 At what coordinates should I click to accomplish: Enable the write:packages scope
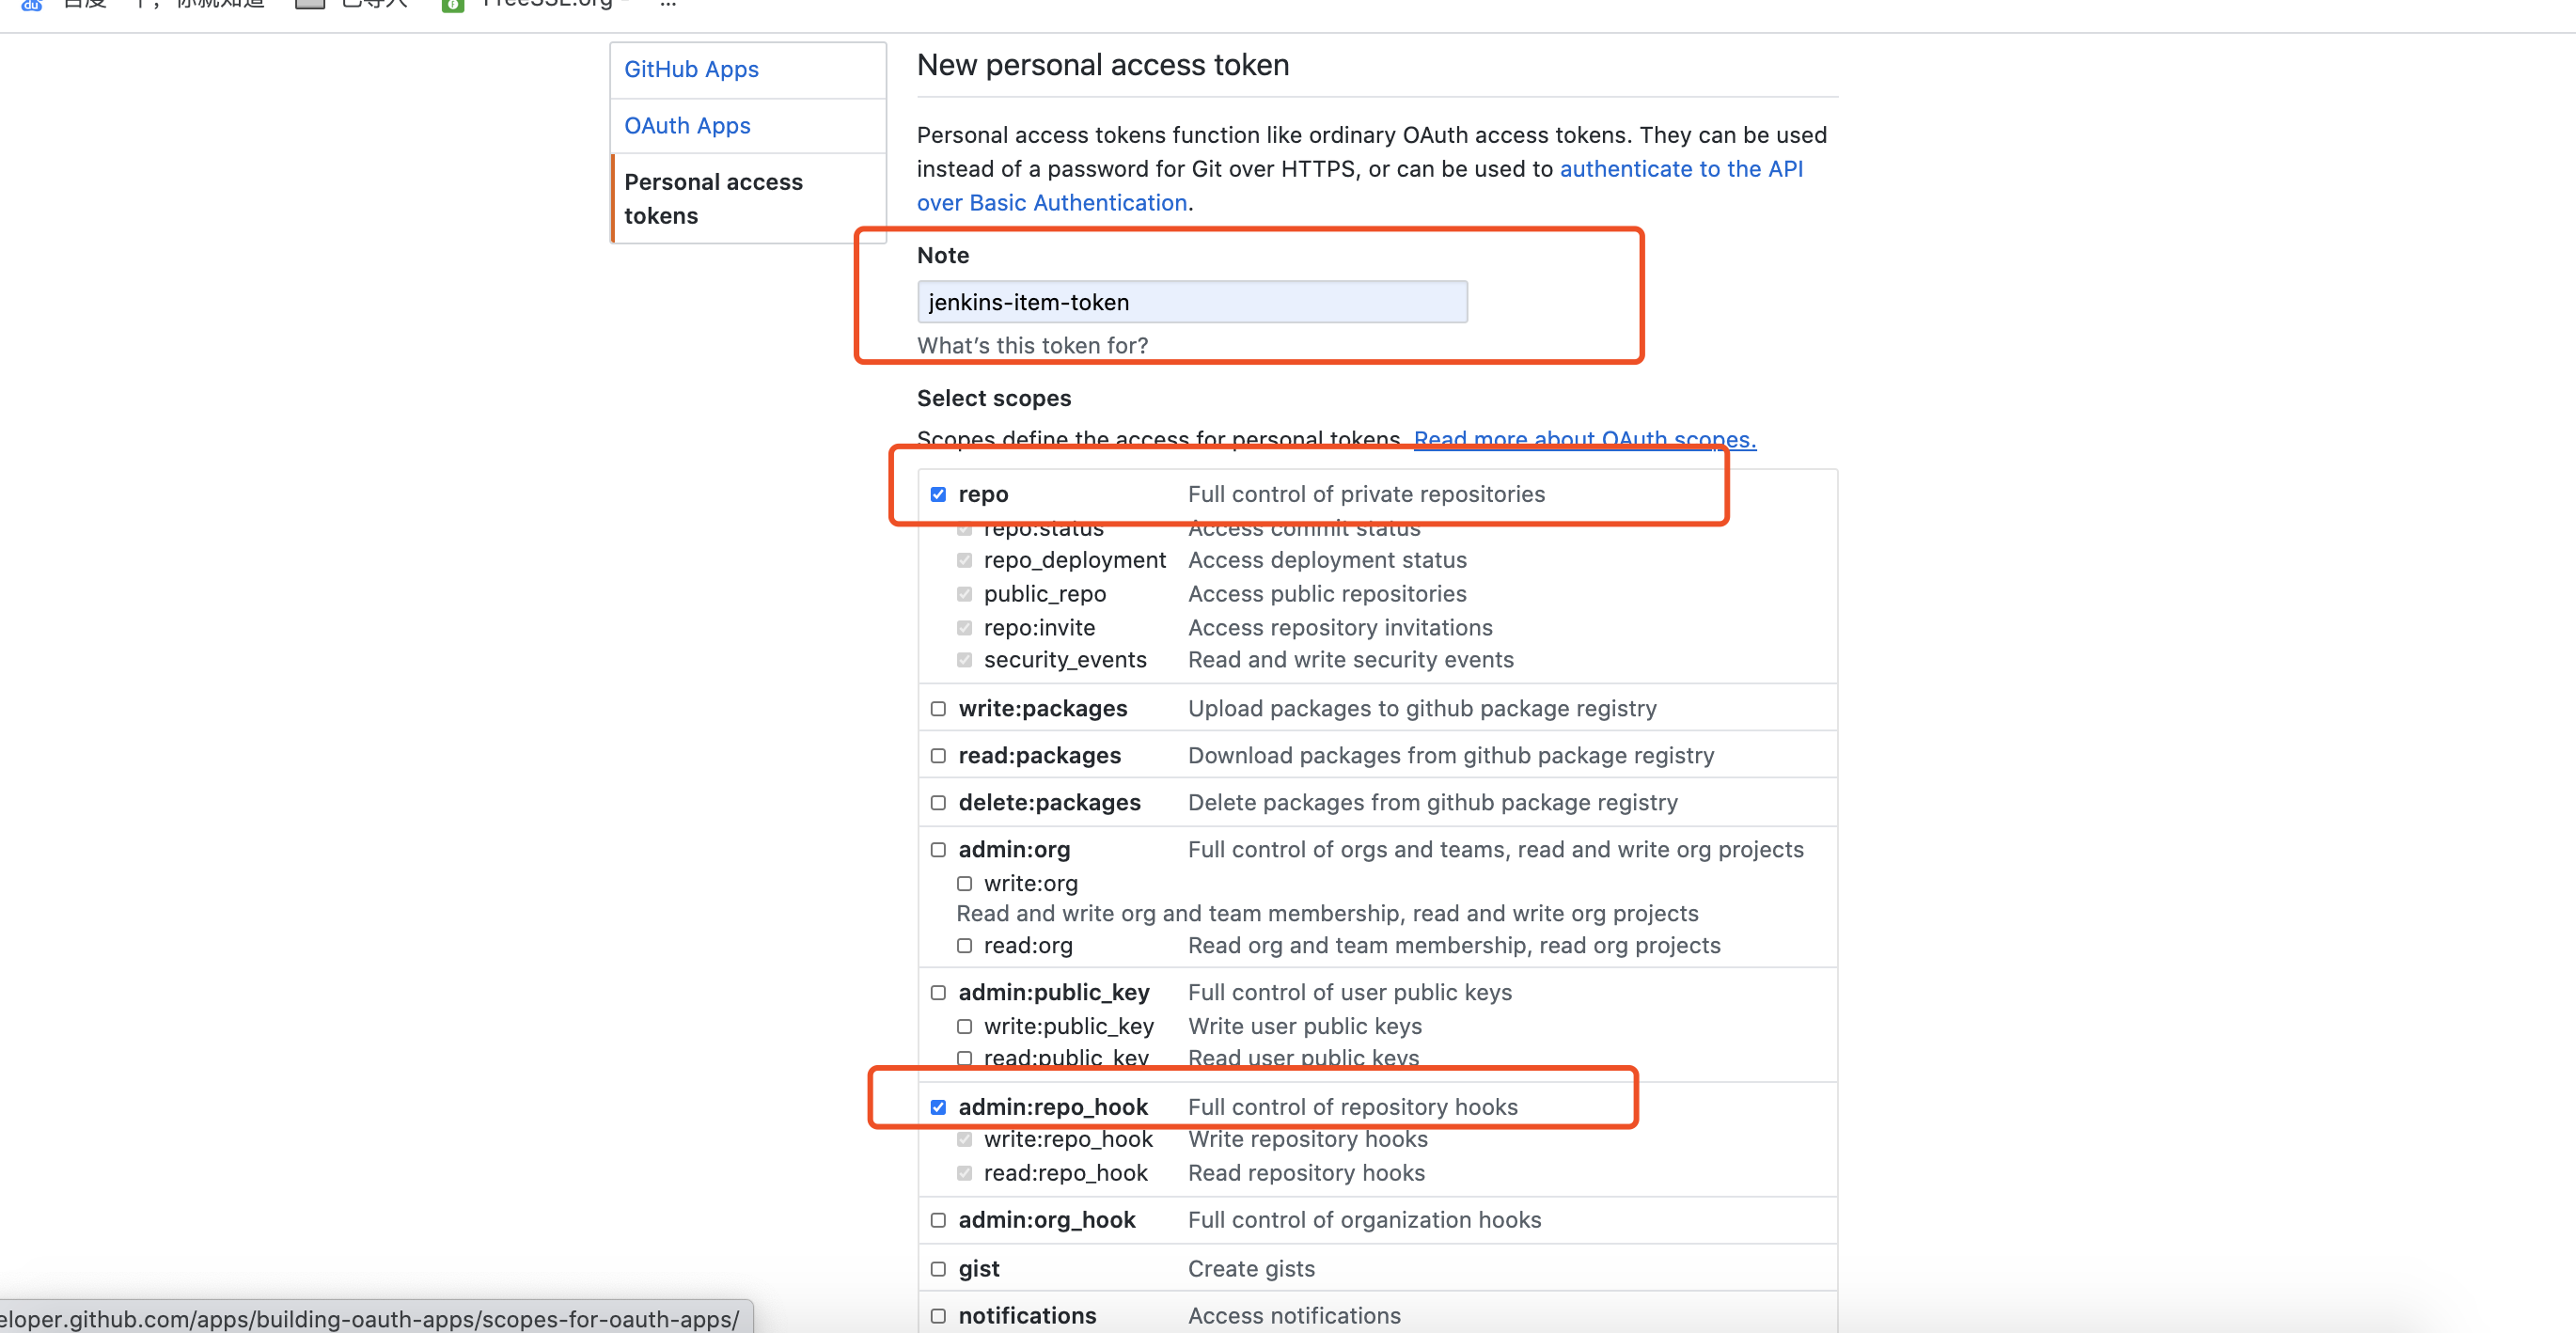938,709
